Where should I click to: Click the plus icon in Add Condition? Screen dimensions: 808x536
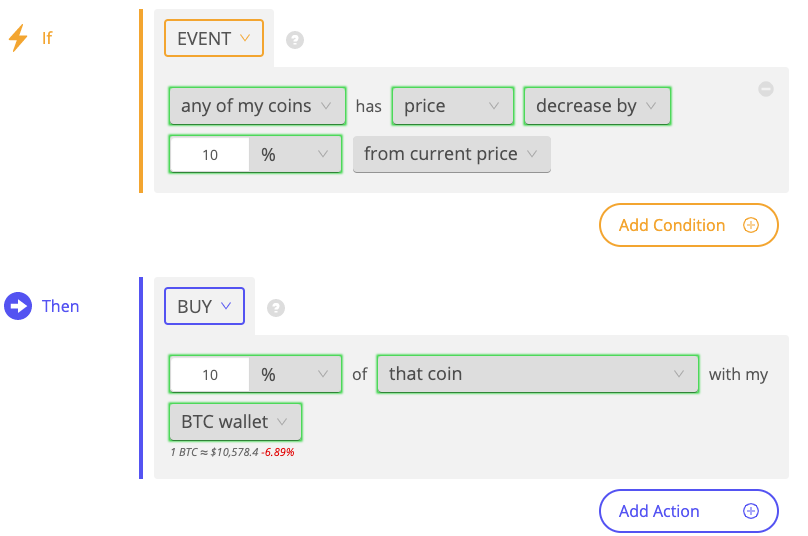tap(751, 225)
